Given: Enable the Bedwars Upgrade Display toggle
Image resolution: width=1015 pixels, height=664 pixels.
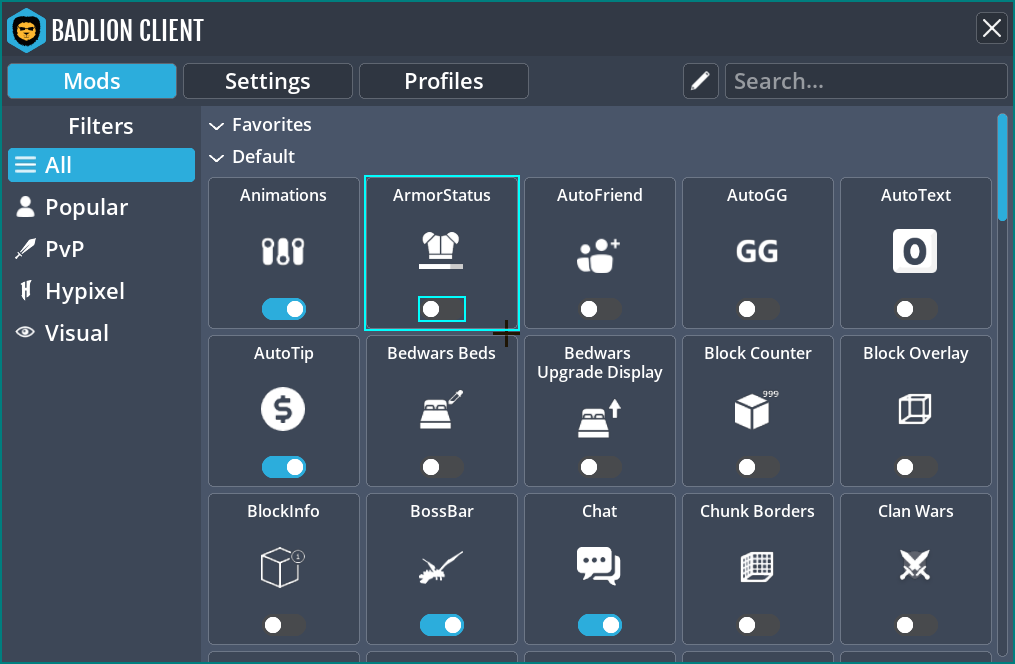Looking at the screenshot, I should pos(599,467).
